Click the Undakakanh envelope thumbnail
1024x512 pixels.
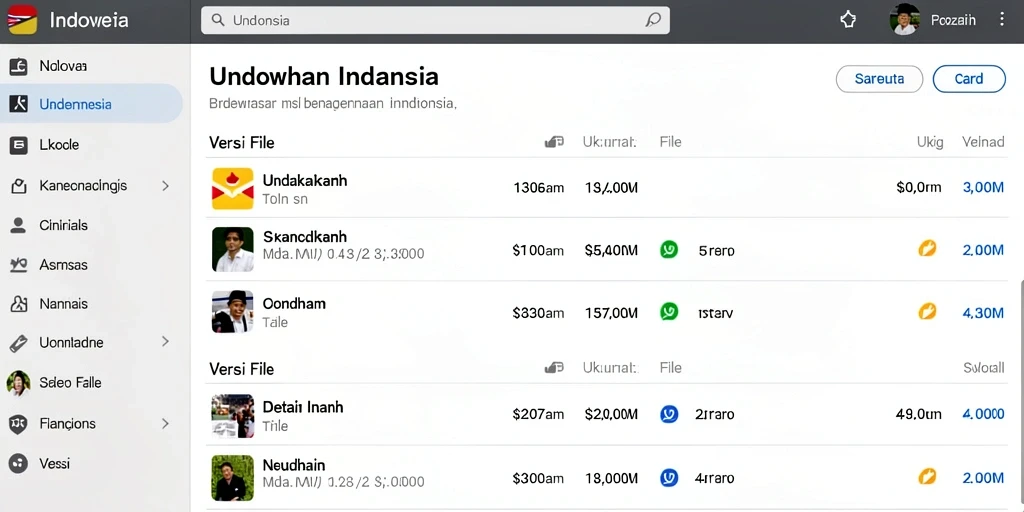pos(232,188)
